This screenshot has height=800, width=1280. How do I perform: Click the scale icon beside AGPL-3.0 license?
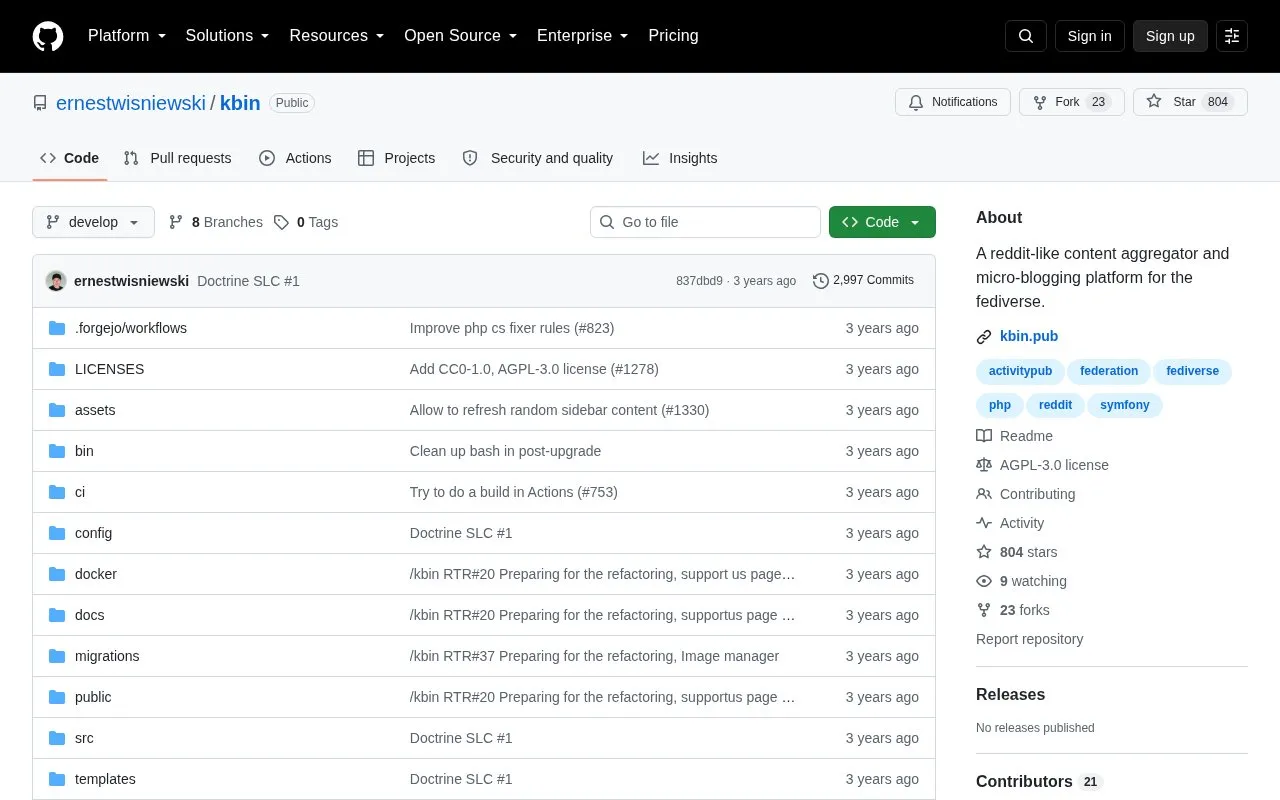coord(984,465)
